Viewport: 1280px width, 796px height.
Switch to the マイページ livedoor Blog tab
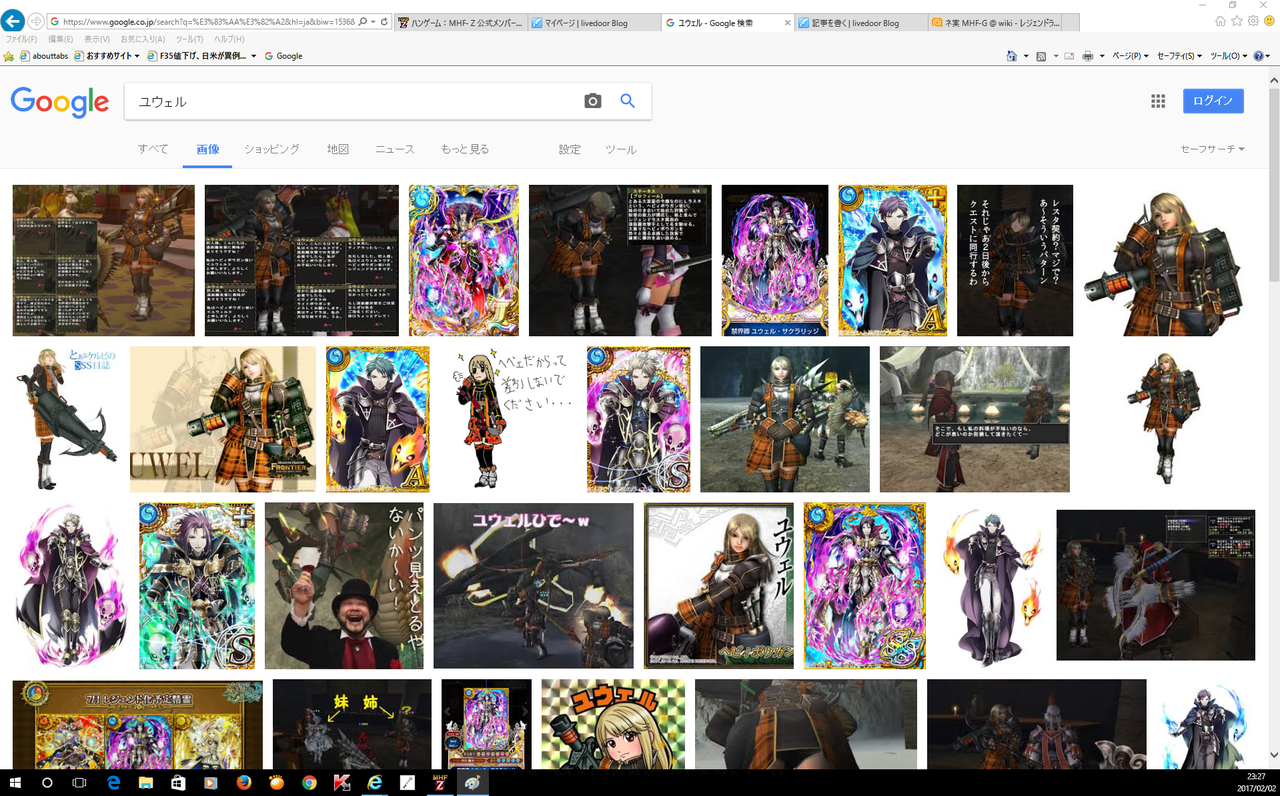593,23
